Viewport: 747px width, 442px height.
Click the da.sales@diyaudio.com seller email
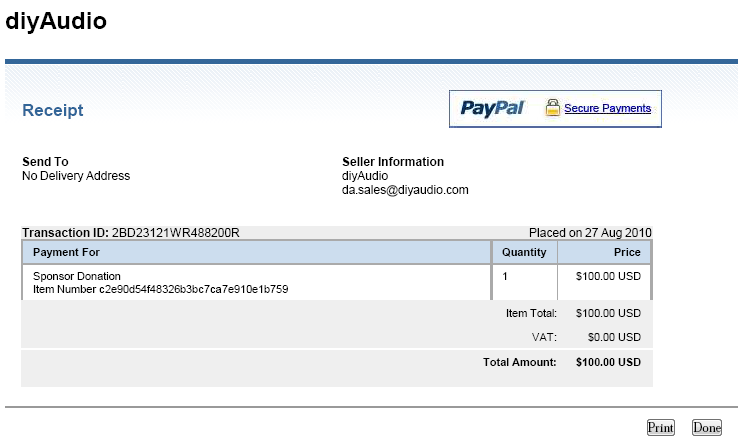click(405, 190)
